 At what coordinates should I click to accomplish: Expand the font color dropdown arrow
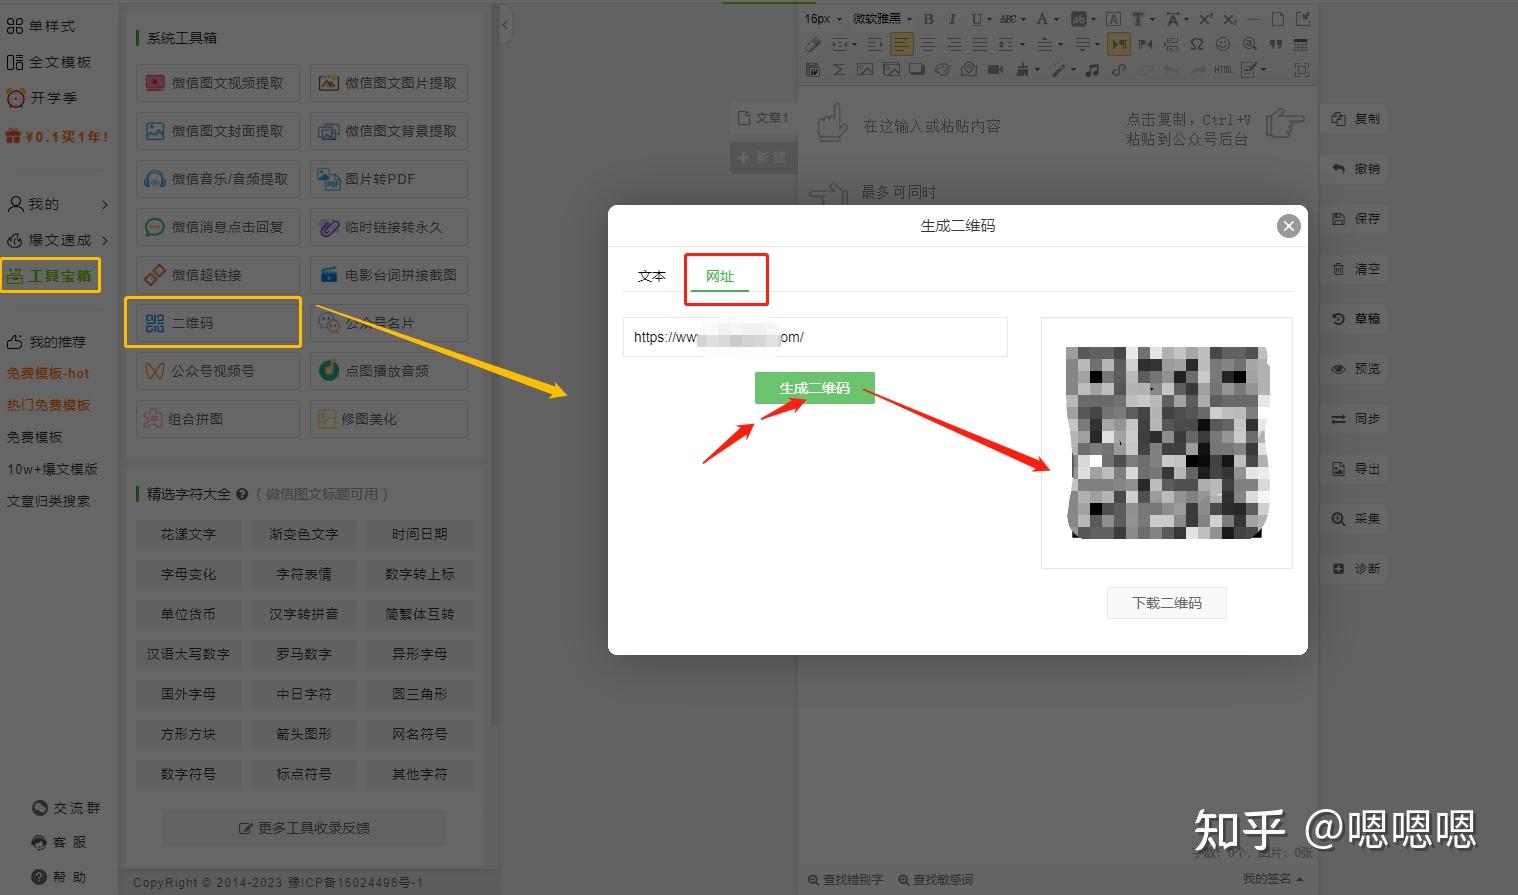1056,19
